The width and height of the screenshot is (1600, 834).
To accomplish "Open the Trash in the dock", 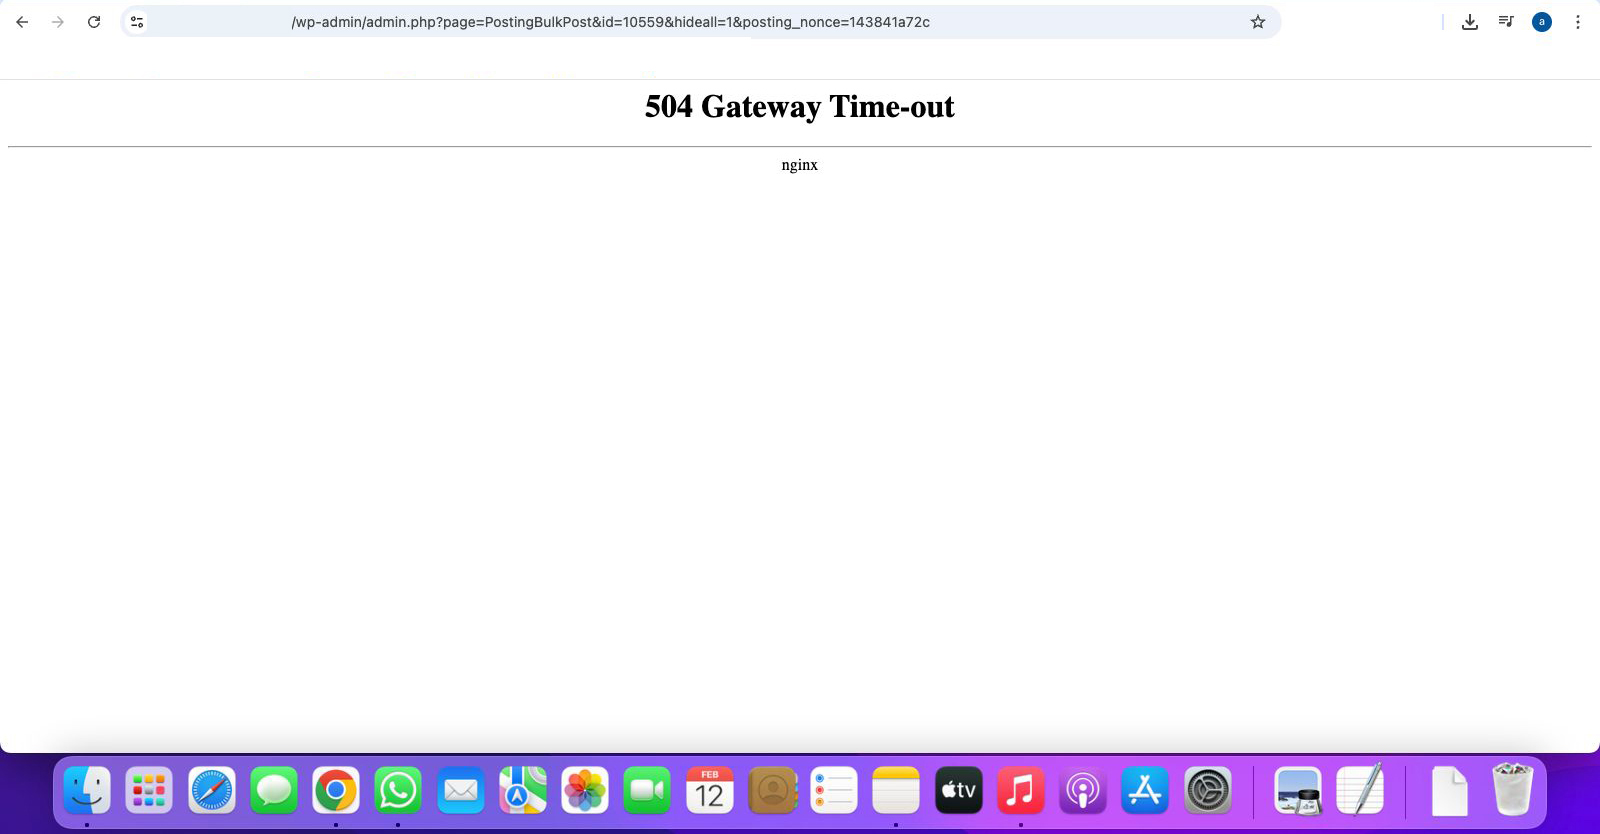I will pos(1512,791).
